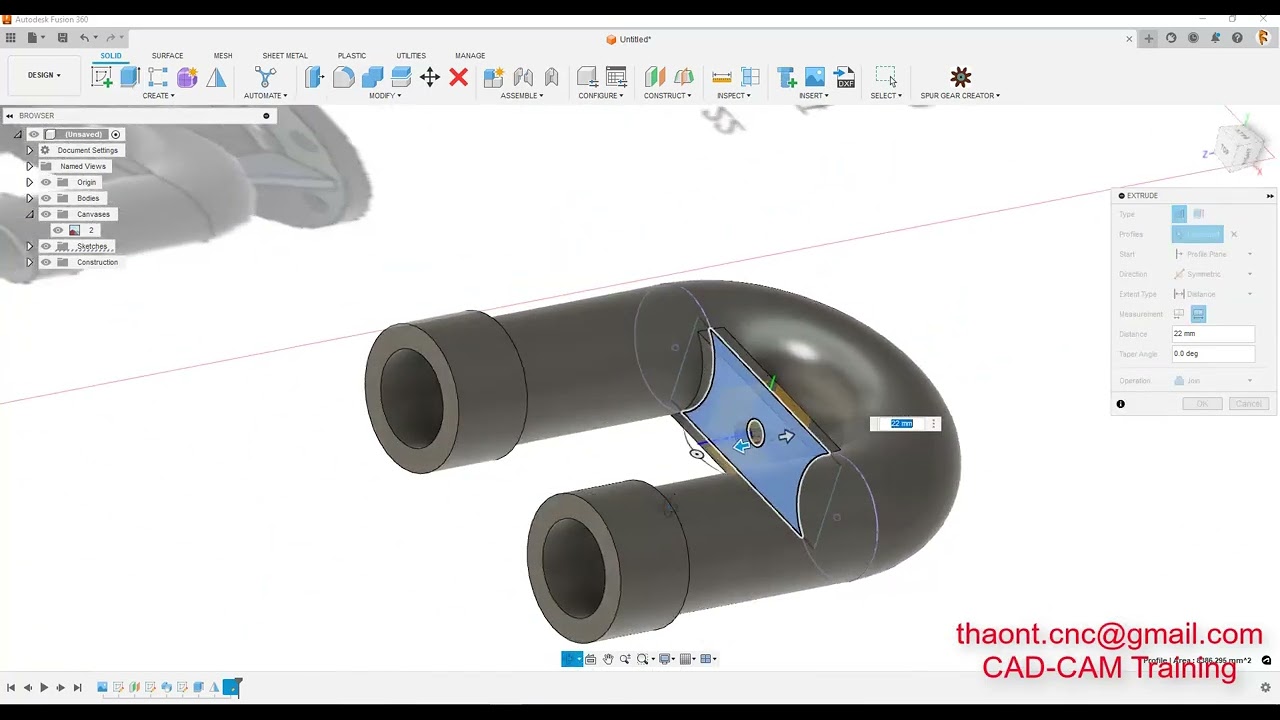The height and width of the screenshot is (720, 1280).
Task: Toggle visibility of Origin folder
Action: click(46, 182)
